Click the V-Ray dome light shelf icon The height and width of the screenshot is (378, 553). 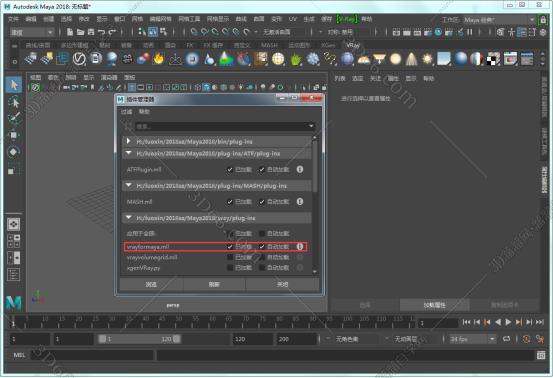click(364, 59)
